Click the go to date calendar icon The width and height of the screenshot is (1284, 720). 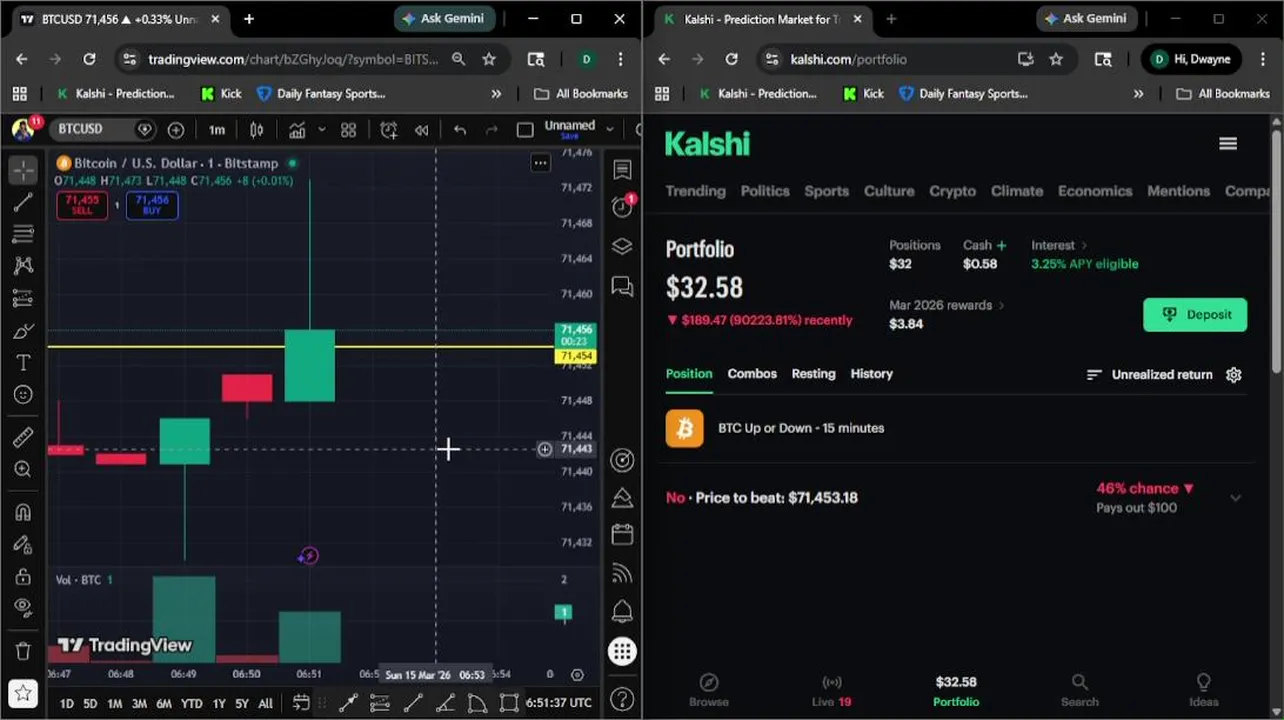[301, 703]
